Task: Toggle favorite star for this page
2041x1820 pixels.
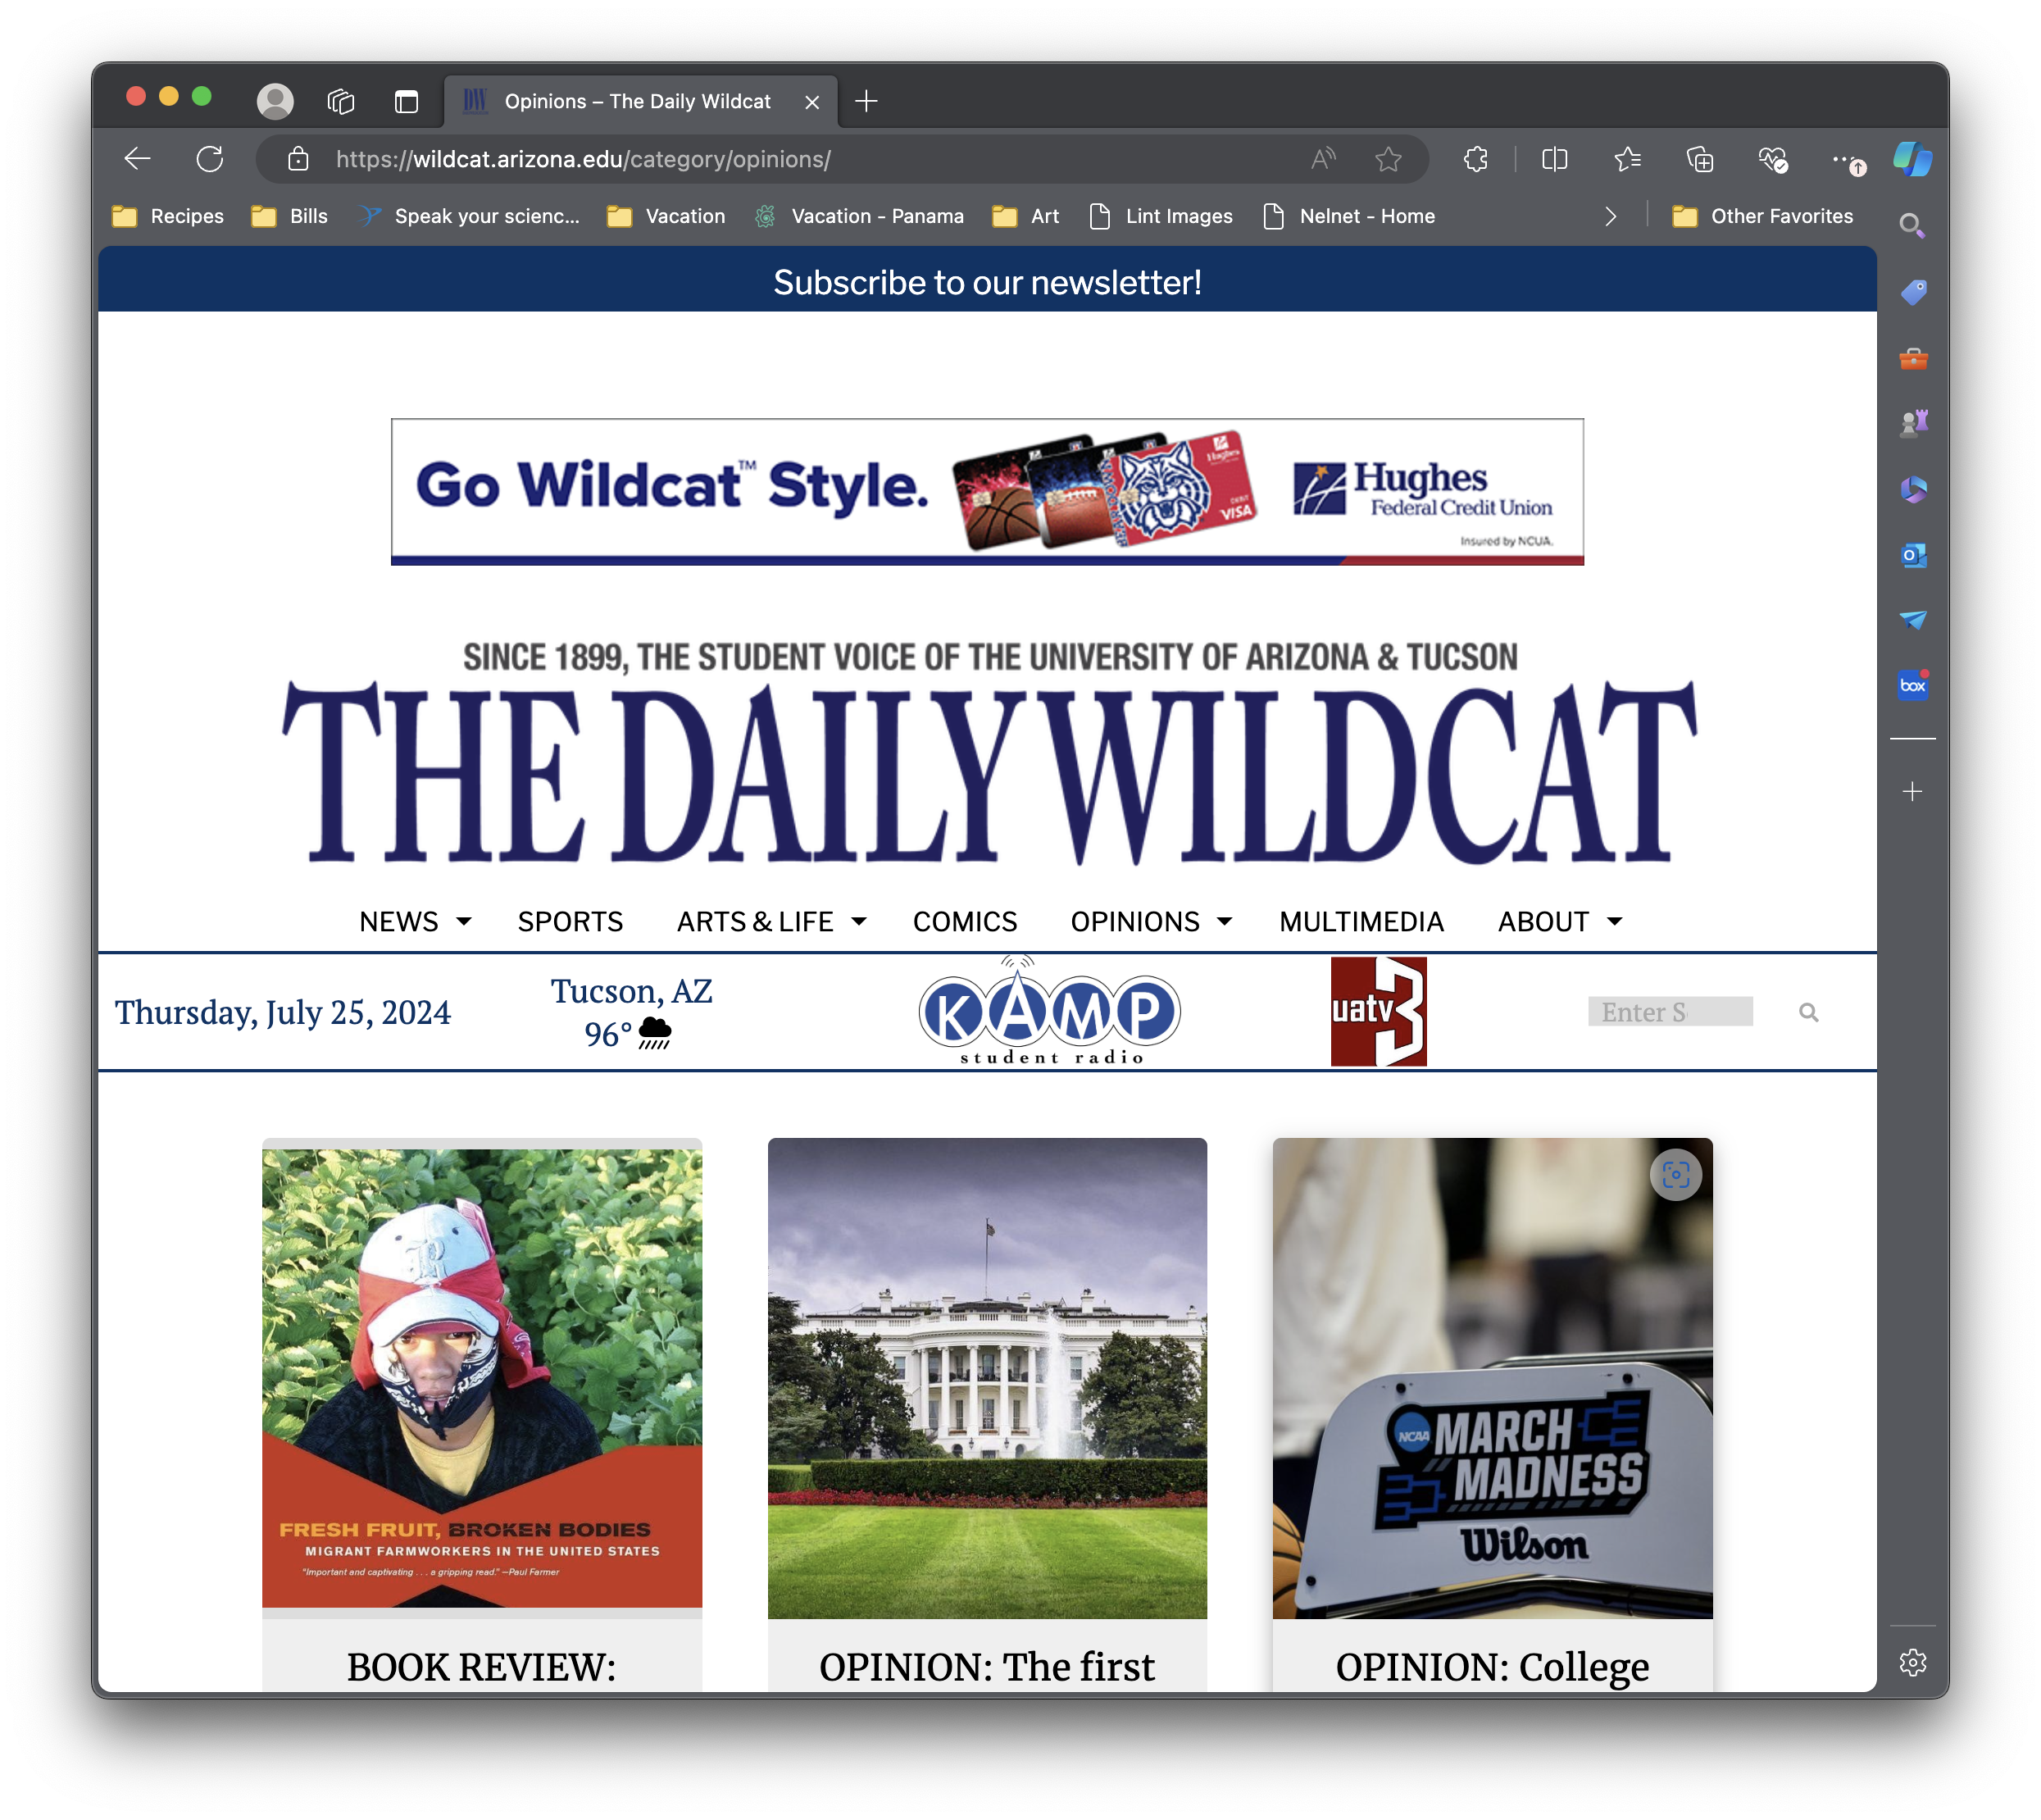Action: click(x=1388, y=159)
